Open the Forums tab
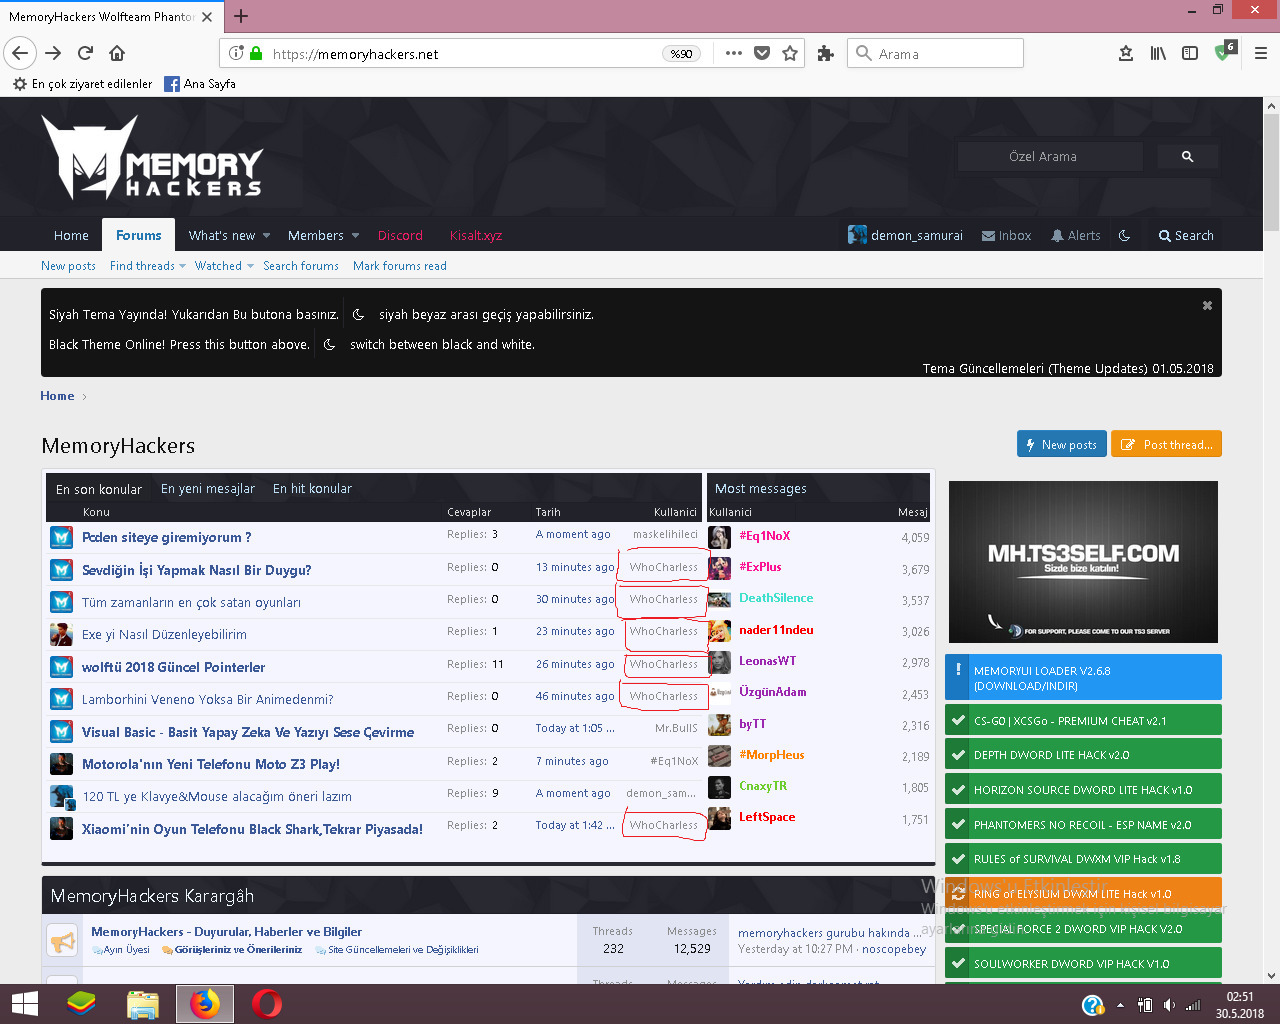 (138, 235)
